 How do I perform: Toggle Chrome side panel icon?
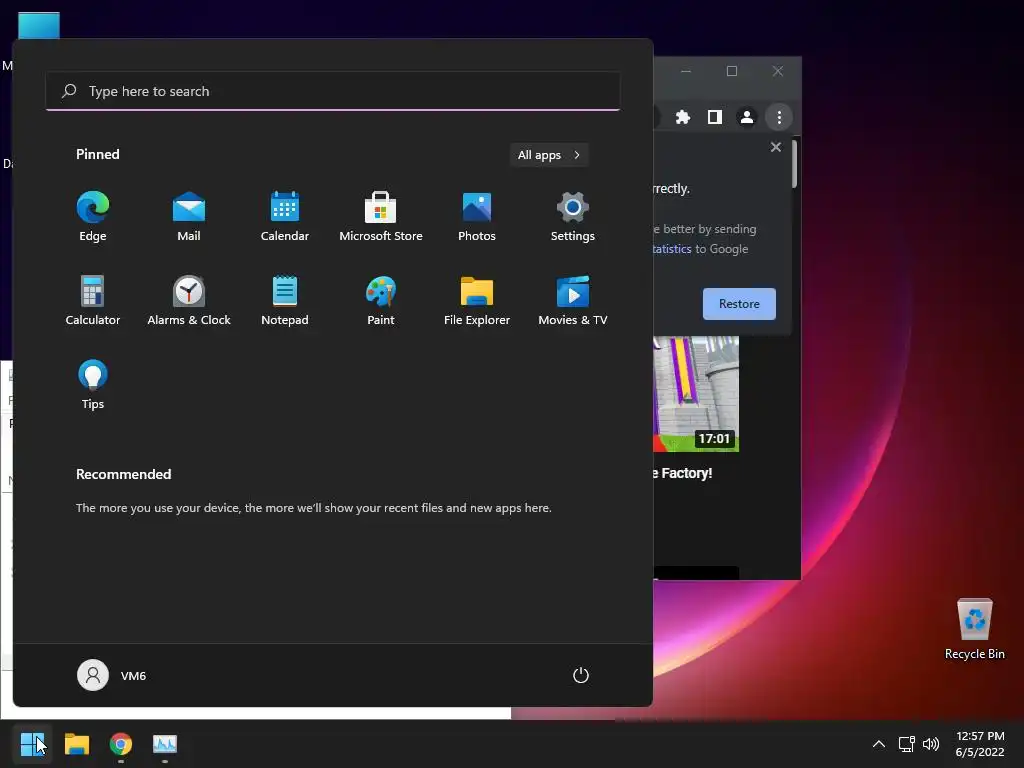pos(715,117)
